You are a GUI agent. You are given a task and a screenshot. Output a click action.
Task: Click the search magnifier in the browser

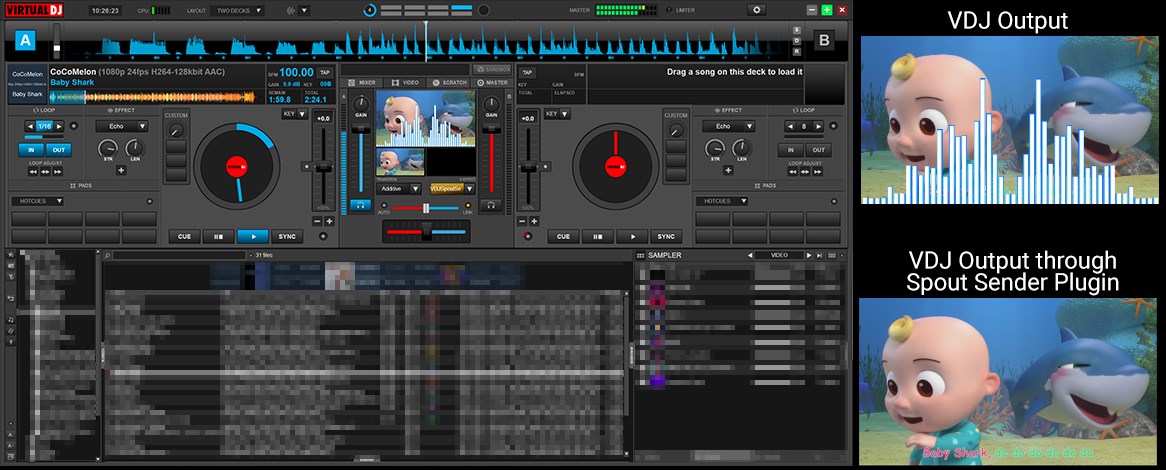pos(108,255)
